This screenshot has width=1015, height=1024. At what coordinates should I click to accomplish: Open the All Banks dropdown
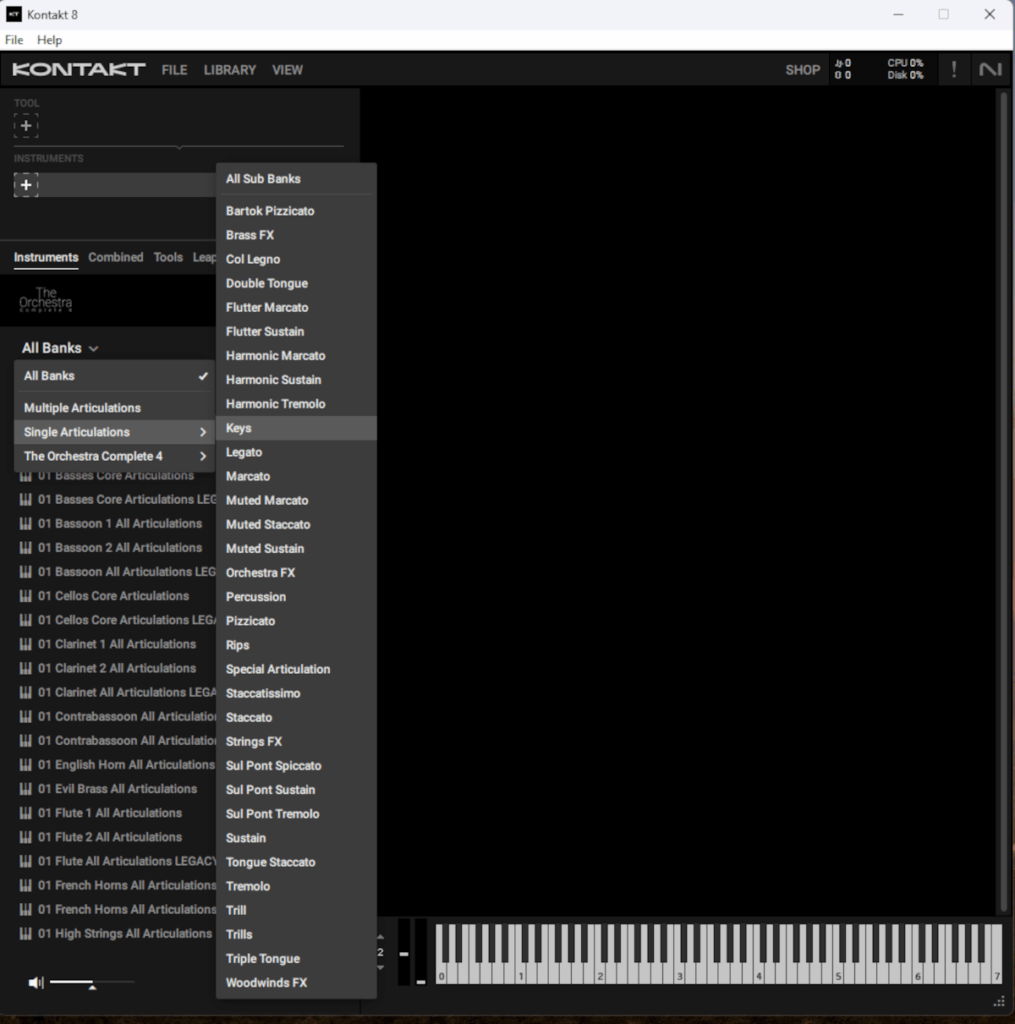(x=60, y=348)
